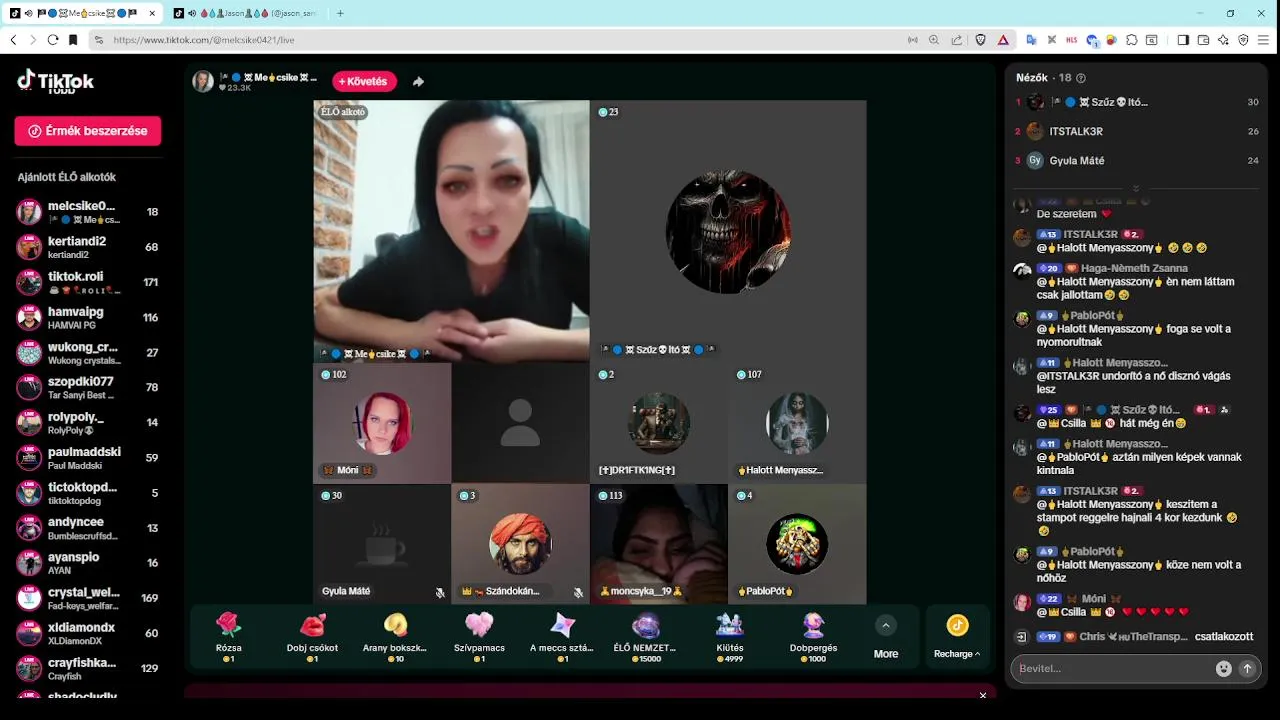Screen dimensions: 1280x720
Task: Follow the streamer with Követés button
Action: point(365,81)
